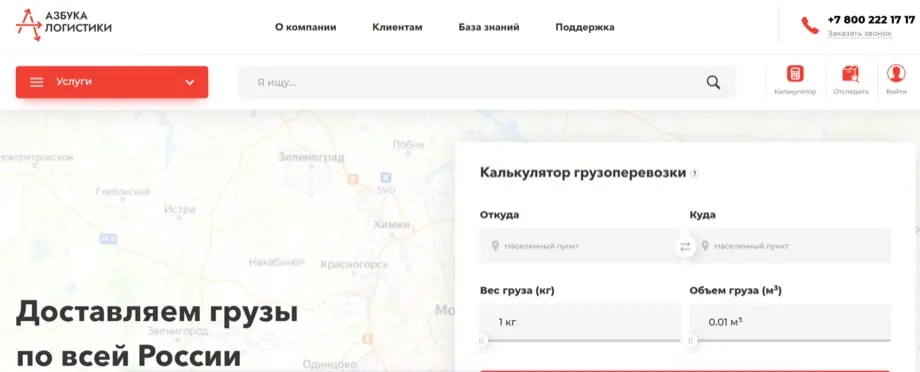Click the Химки label on the map

click(x=391, y=225)
